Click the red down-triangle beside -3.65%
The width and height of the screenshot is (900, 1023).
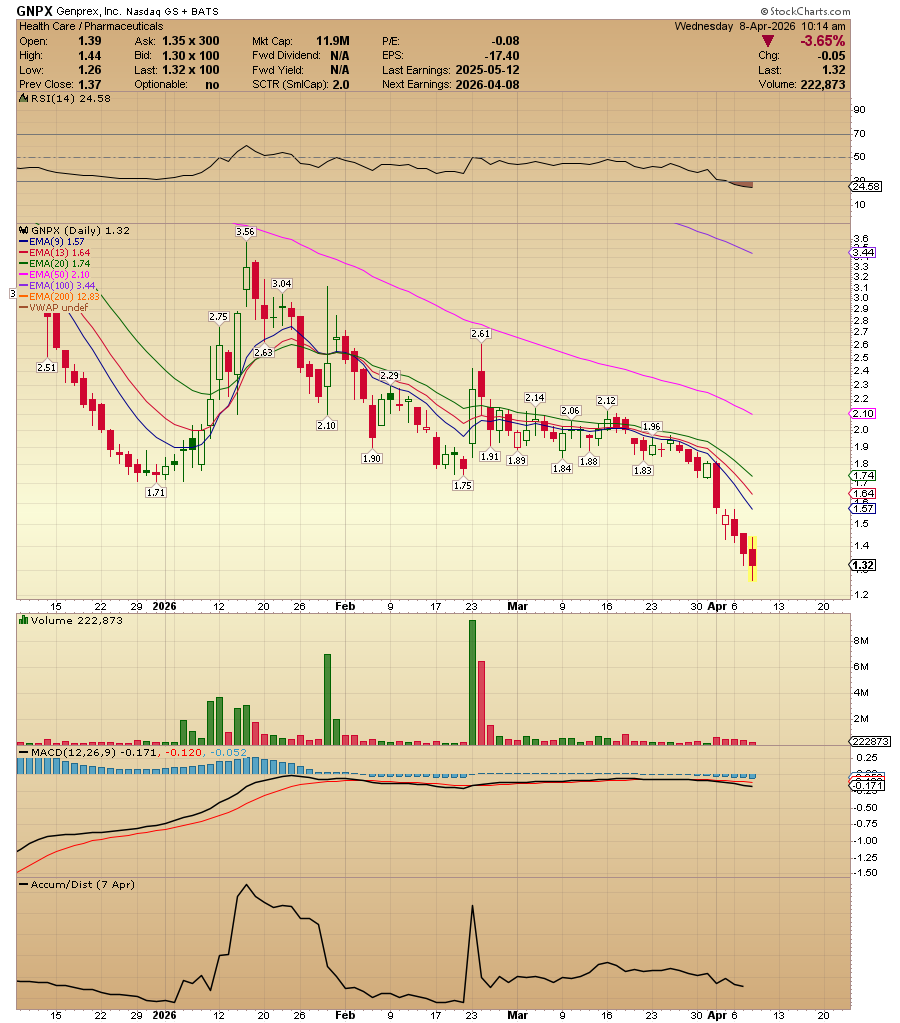click(x=768, y=41)
